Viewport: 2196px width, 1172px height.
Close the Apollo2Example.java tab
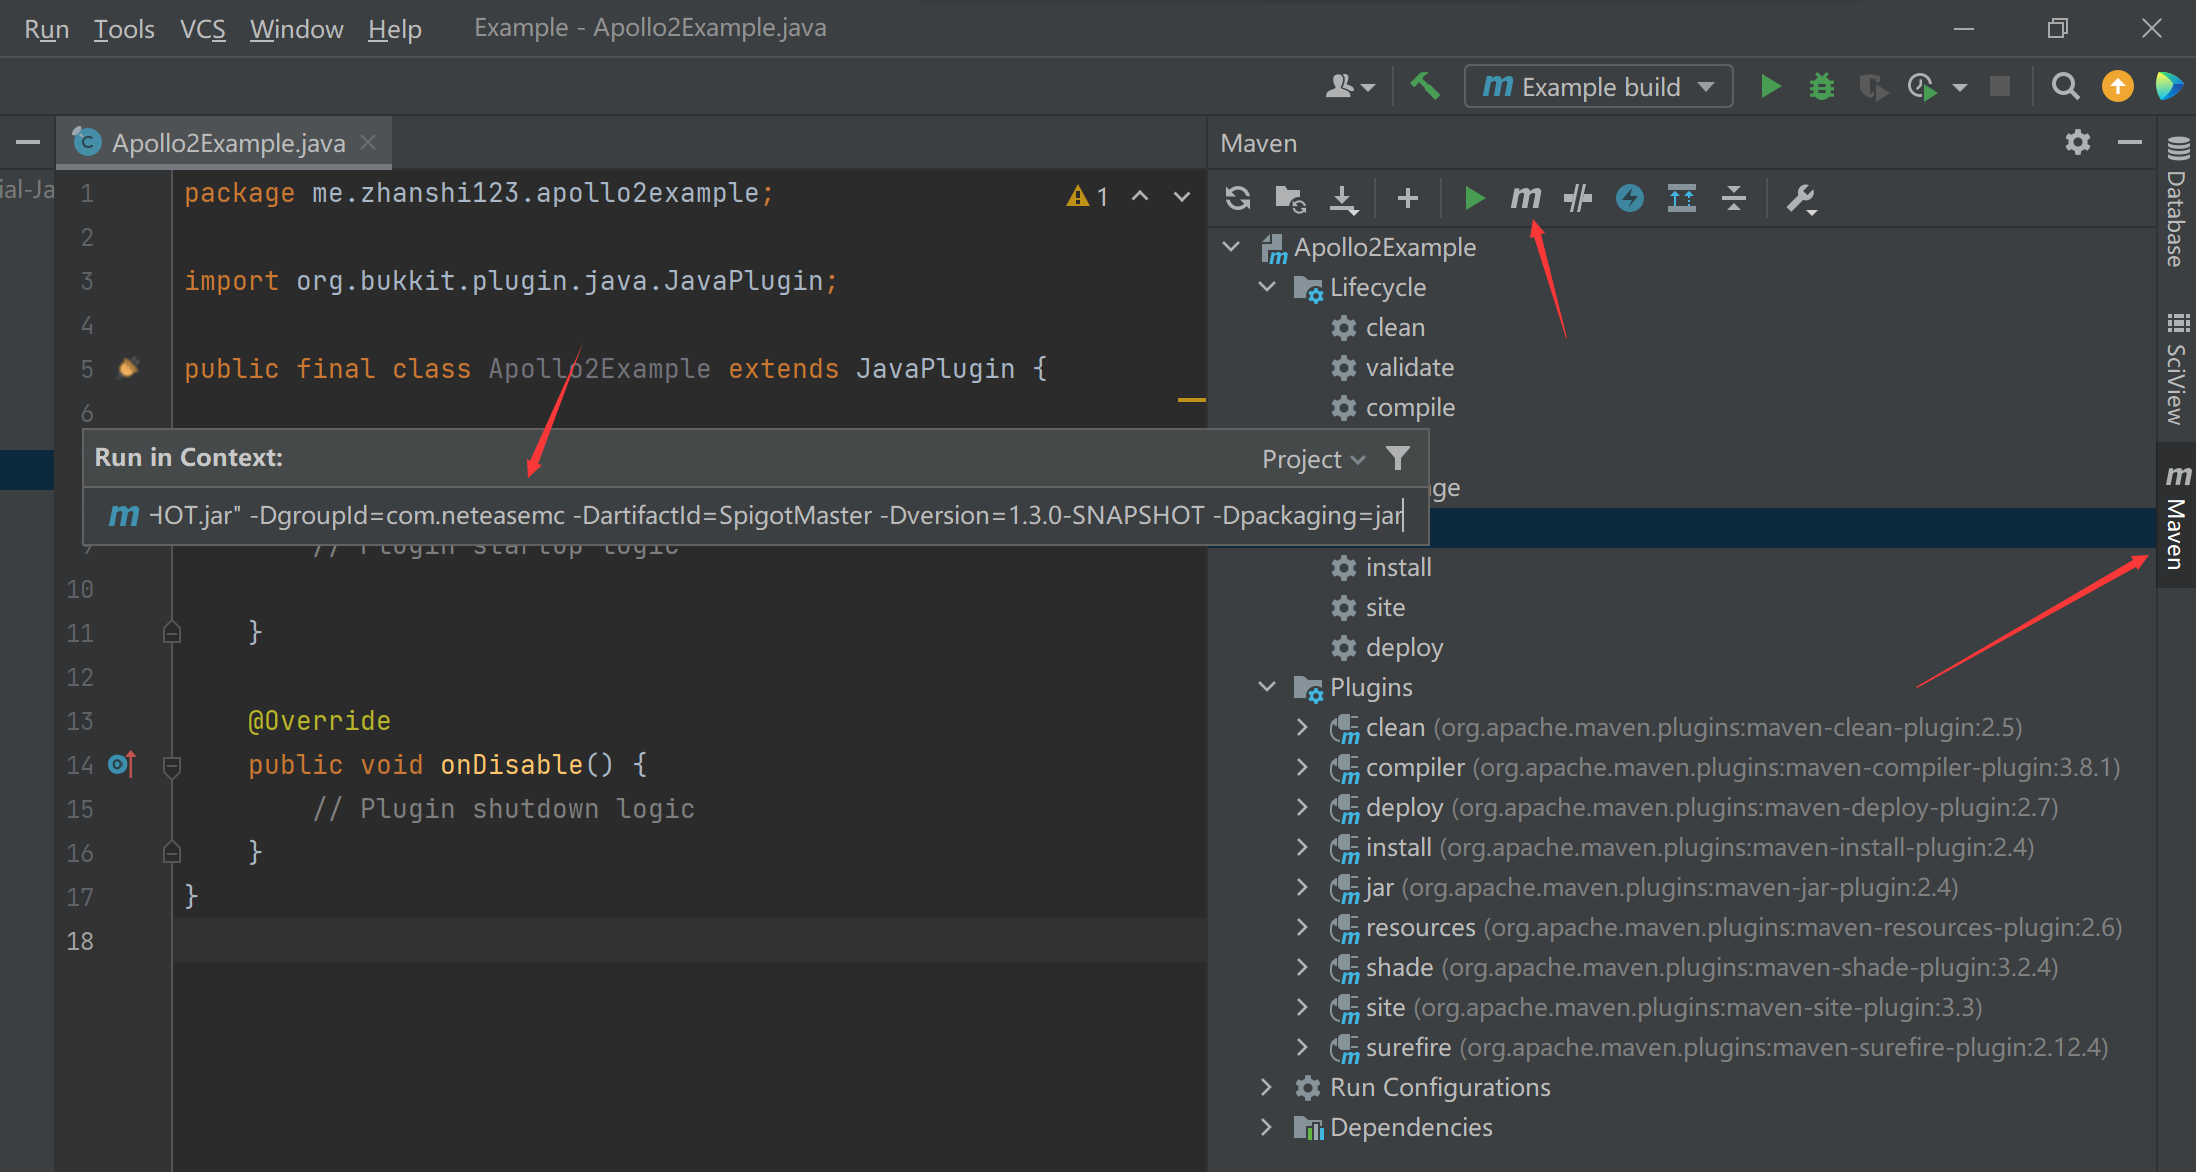click(368, 143)
